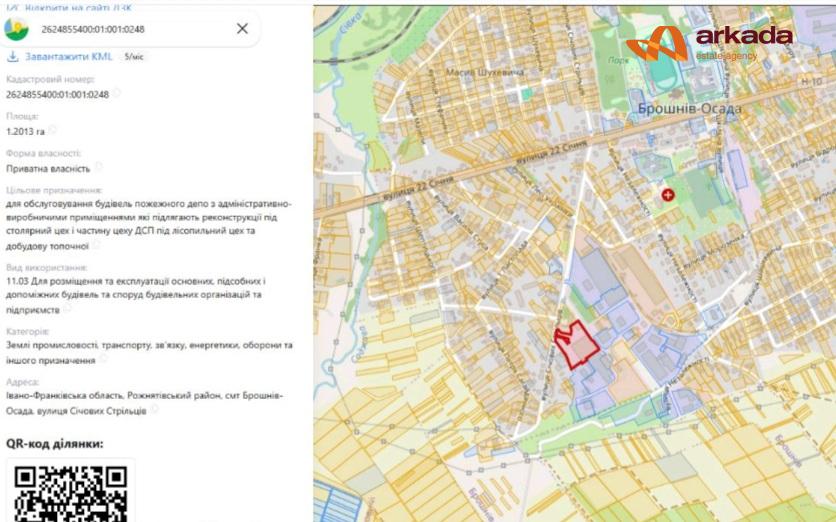This screenshot has height=522, width=836.
Task: Copy cadastral number 2624855400:01:001:0248 via its icon
Action: 116,93
